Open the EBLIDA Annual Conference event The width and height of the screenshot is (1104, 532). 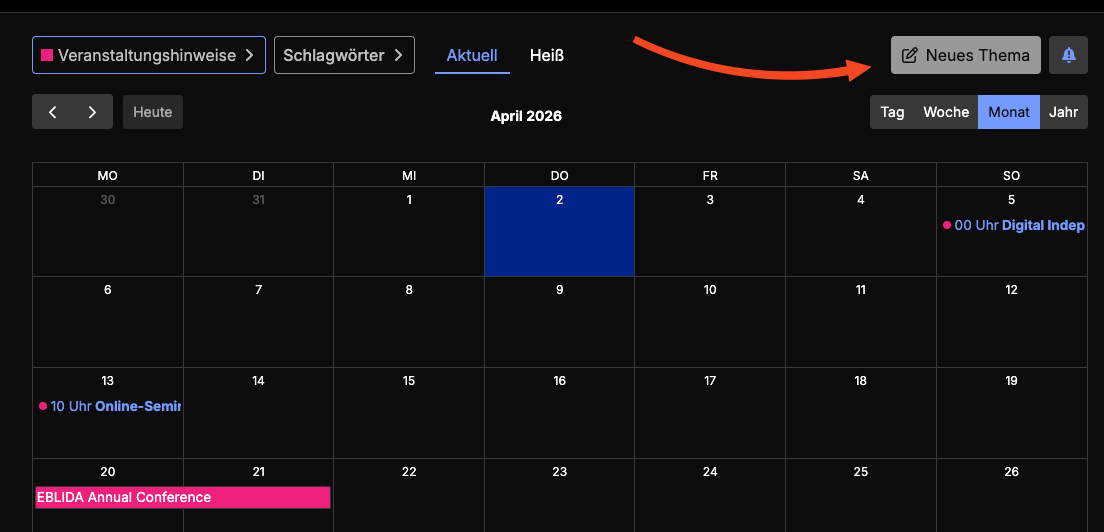[182, 497]
